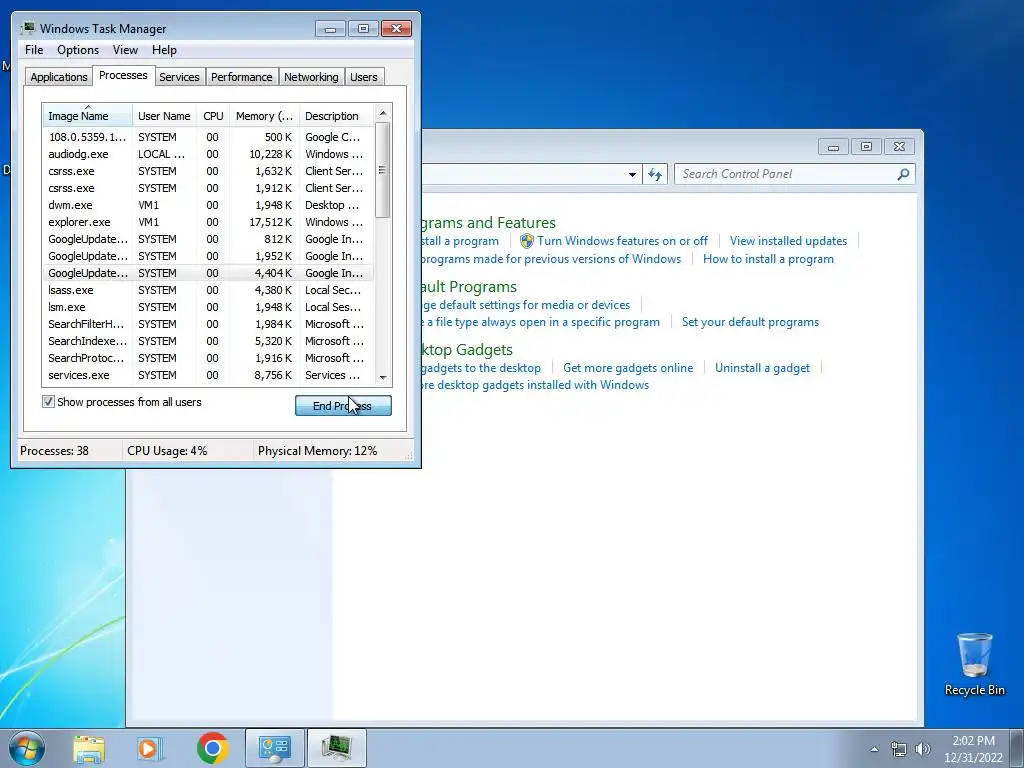Open How to install a program link
The height and width of the screenshot is (768, 1024).
tap(768, 259)
